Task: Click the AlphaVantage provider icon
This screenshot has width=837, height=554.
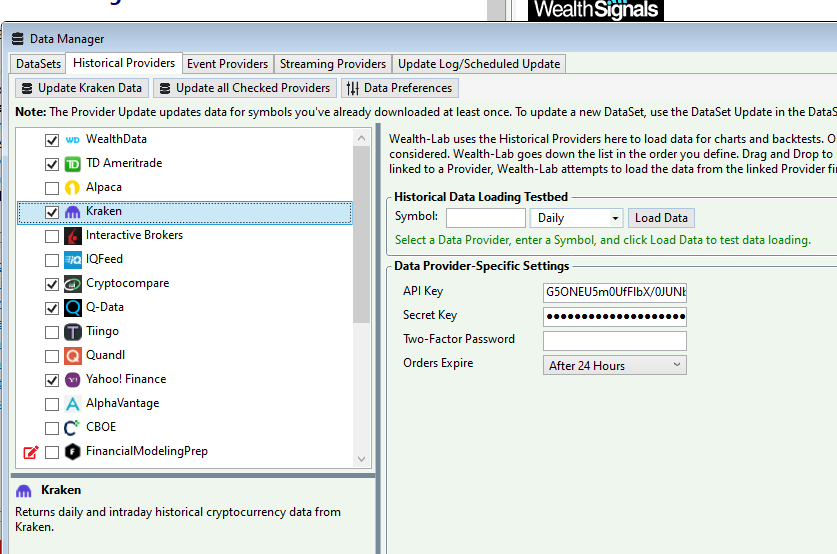Action: [x=73, y=404]
